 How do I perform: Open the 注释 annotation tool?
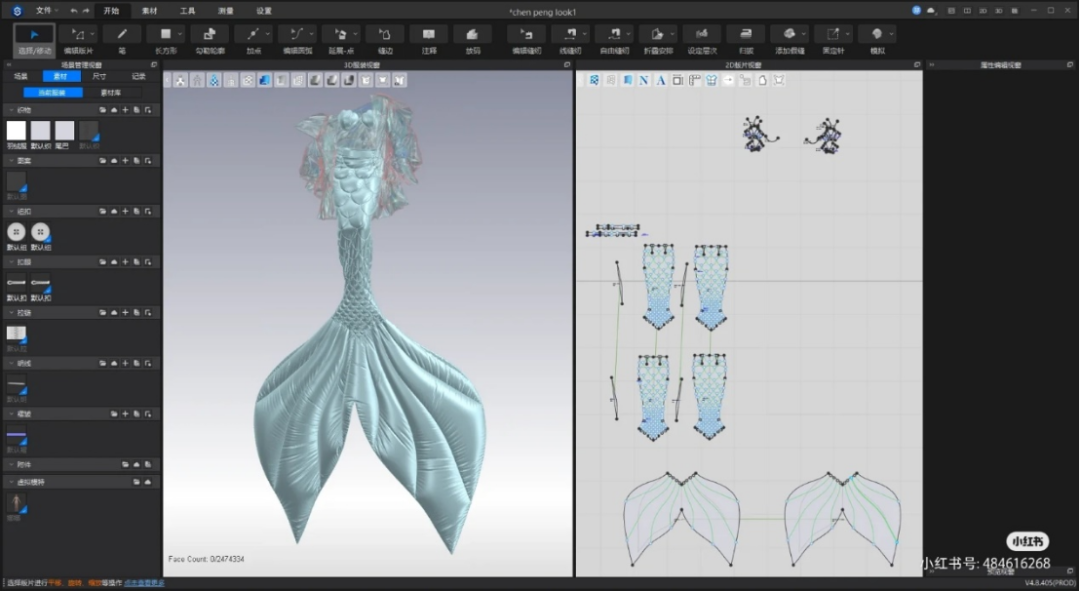pos(428,40)
